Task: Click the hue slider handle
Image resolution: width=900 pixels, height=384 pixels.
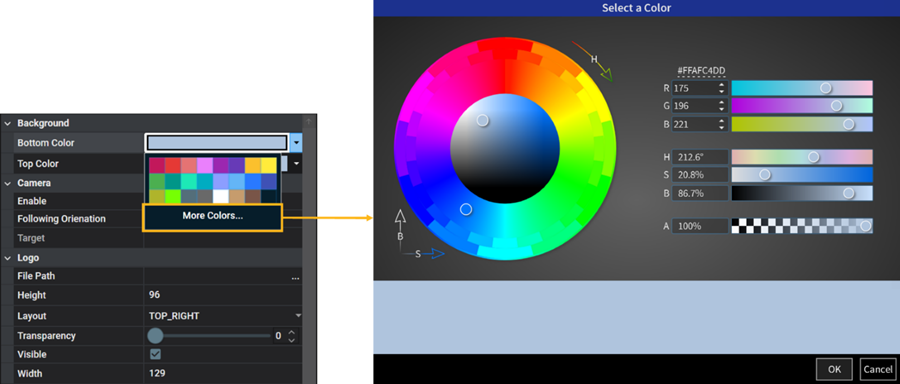Action: click(813, 157)
